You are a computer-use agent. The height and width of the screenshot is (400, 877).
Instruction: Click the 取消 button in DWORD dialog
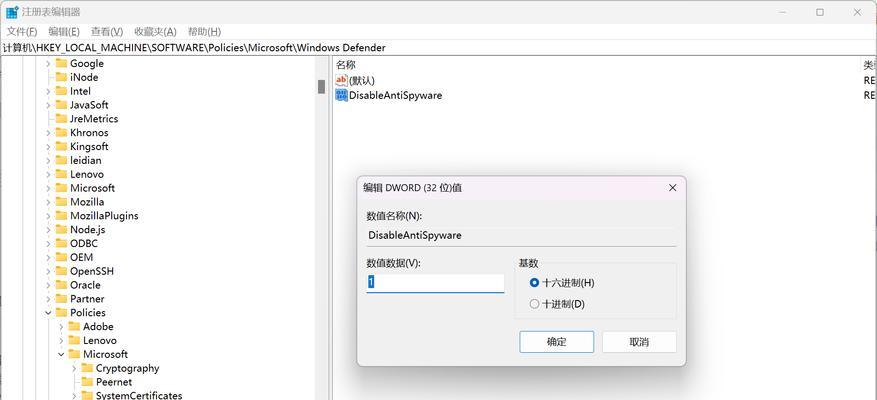tap(639, 342)
